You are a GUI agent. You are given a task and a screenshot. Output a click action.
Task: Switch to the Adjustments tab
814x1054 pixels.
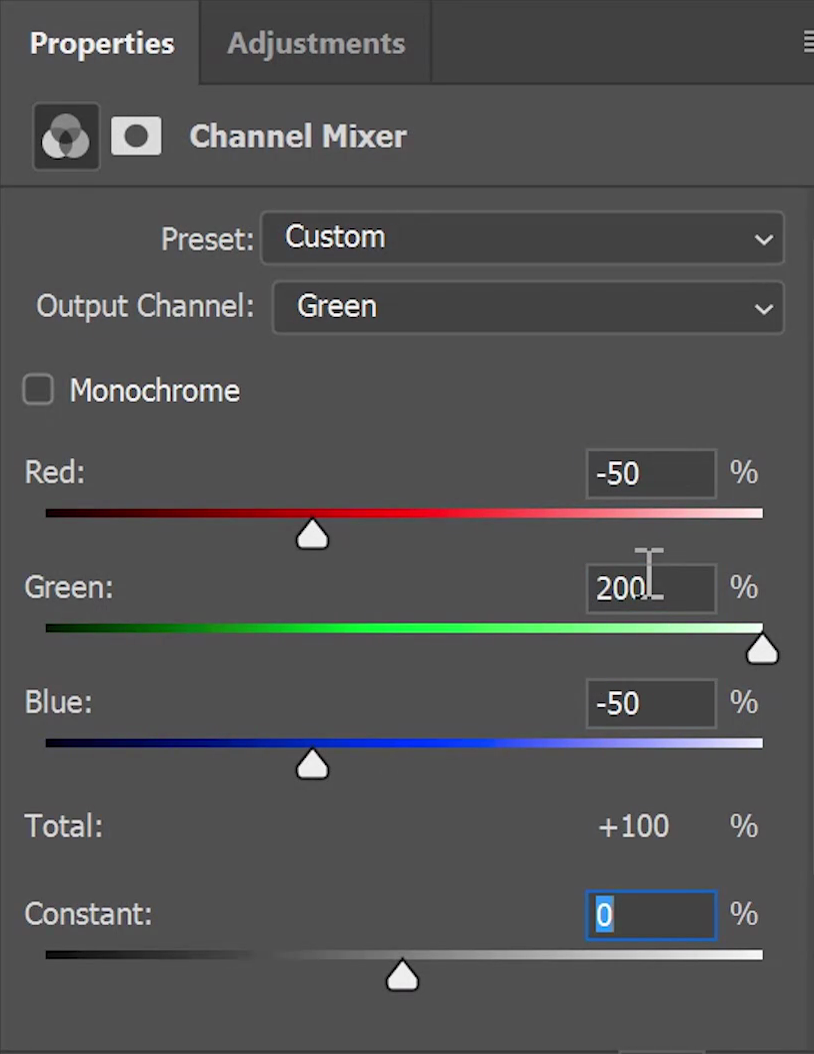316,44
